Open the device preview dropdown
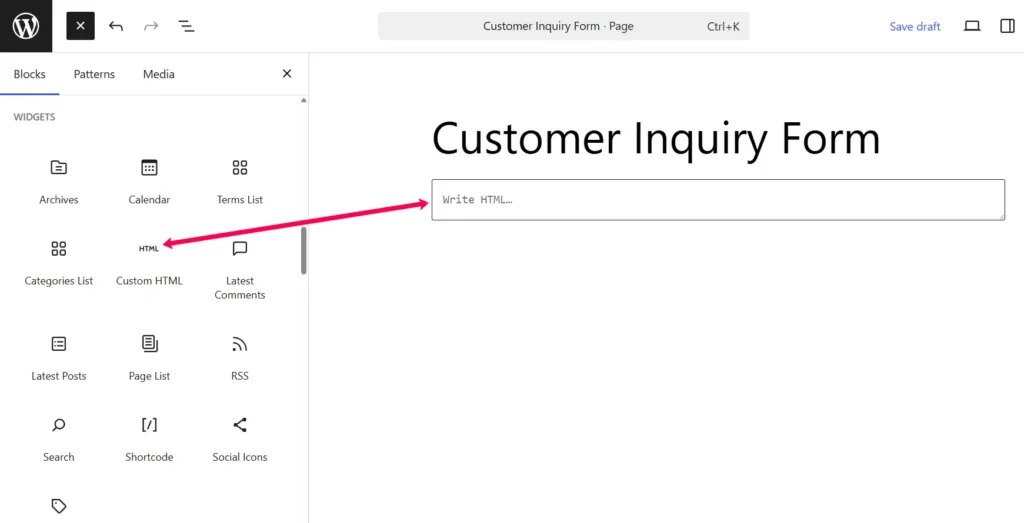The image size is (1024, 523). [971, 26]
